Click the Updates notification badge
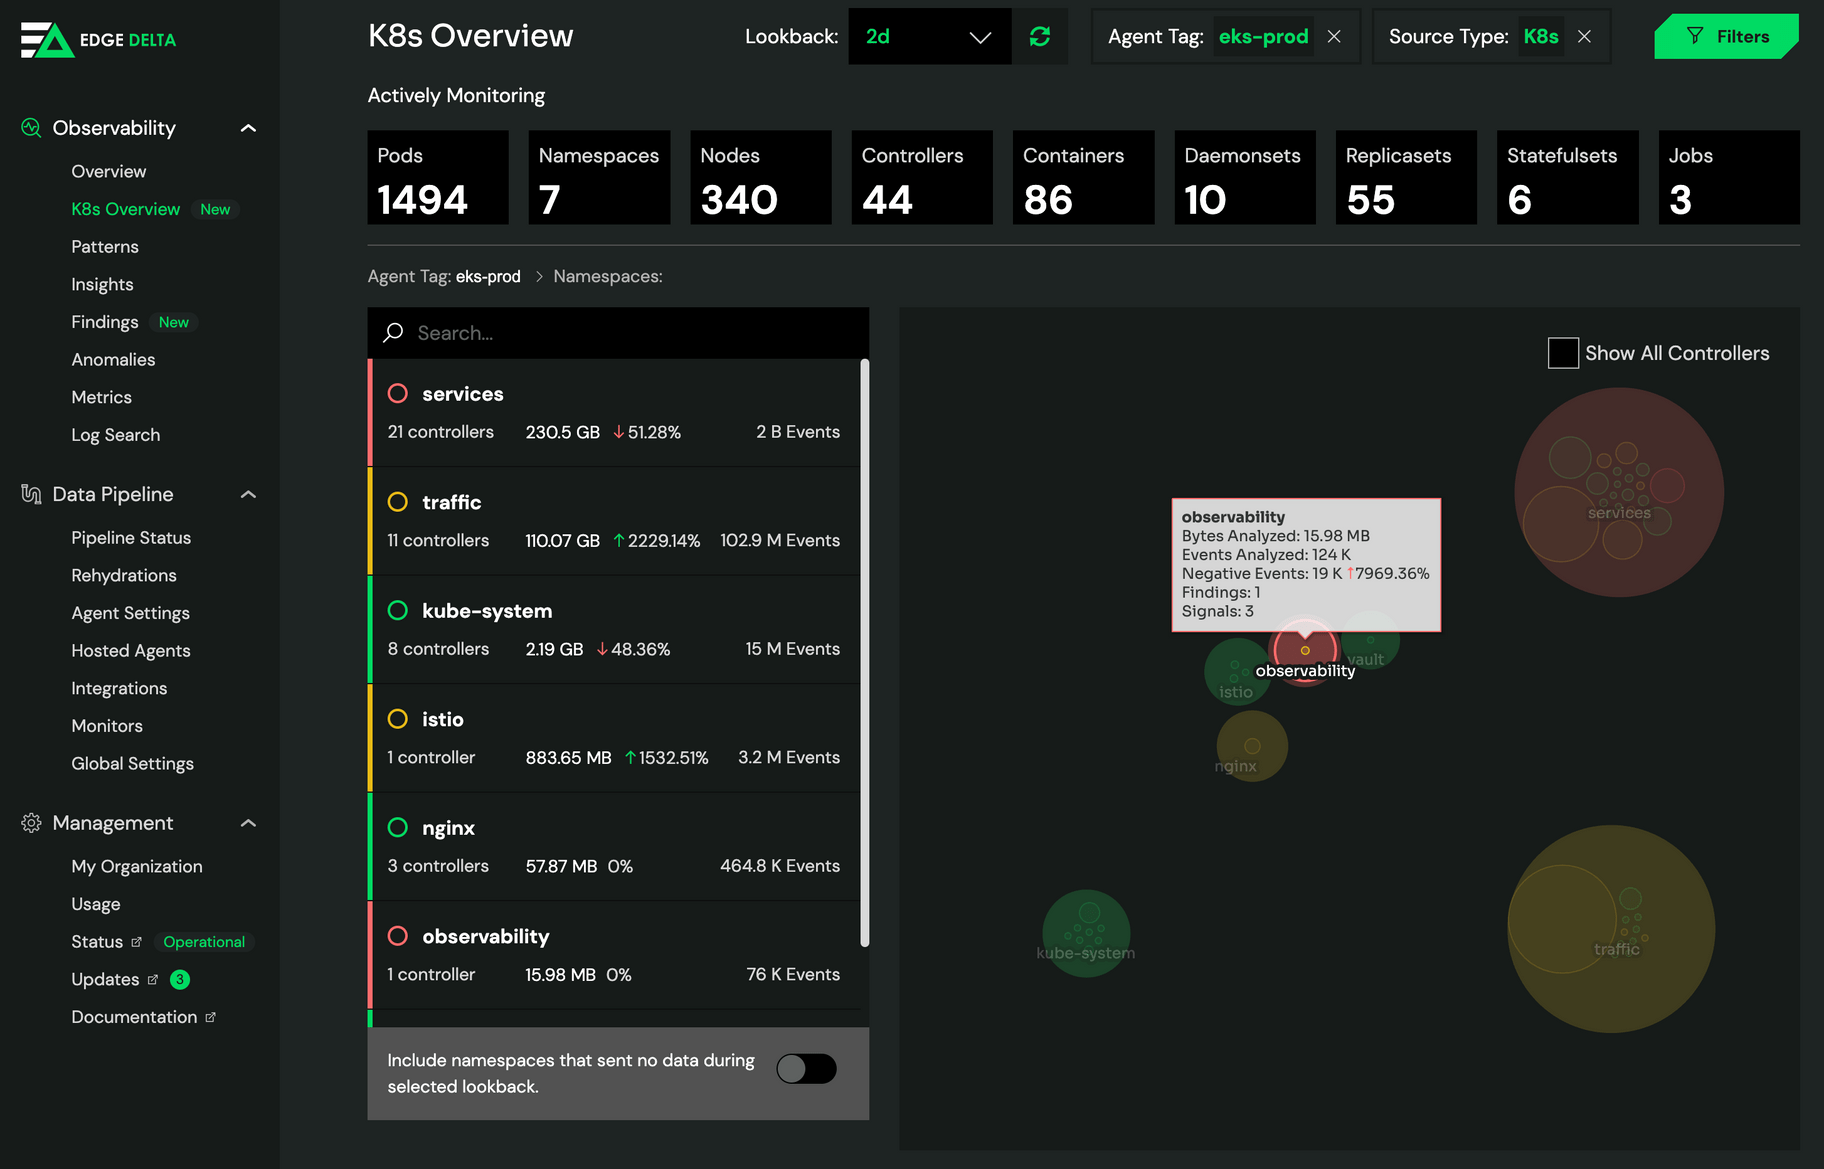Screen dimensions: 1824x1169 click(x=180, y=980)
